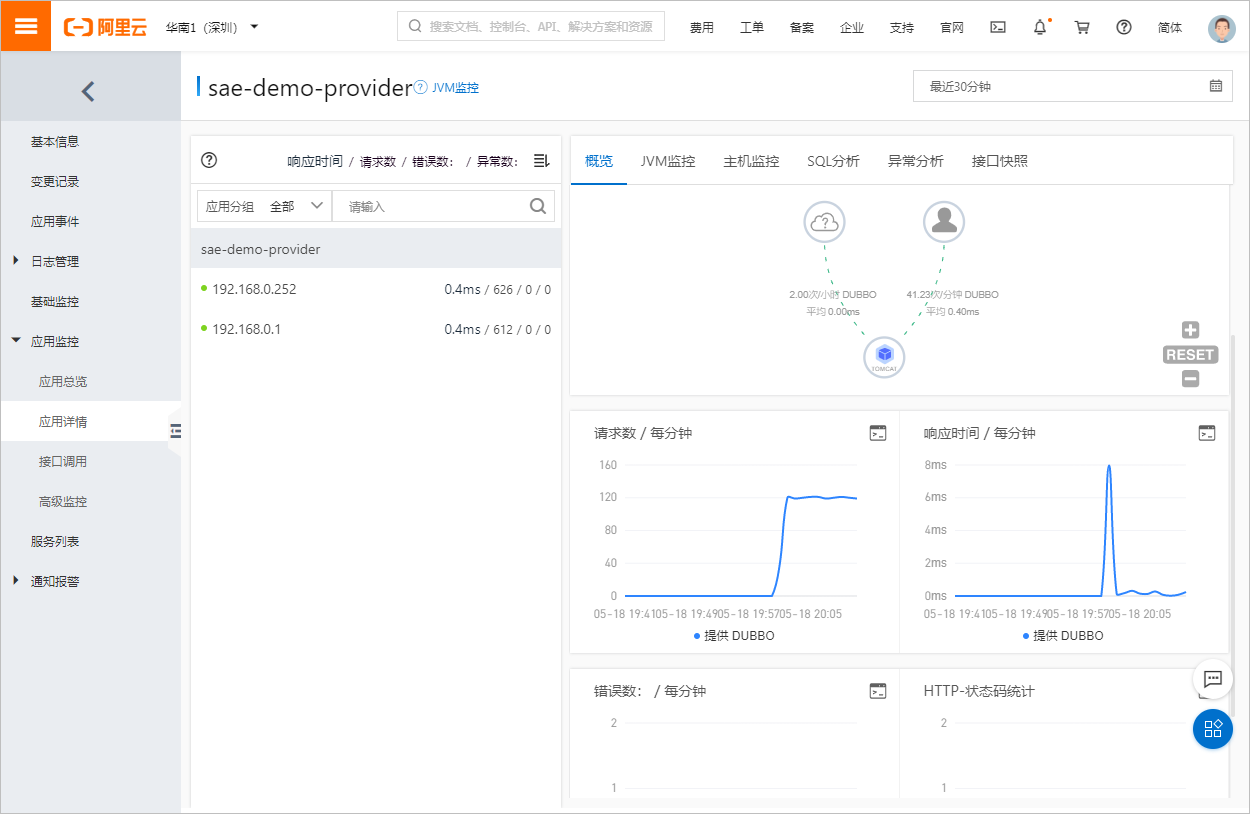Open the Cloud Shell terminal icon
The image size is (1250, 814).
[998, 27]
